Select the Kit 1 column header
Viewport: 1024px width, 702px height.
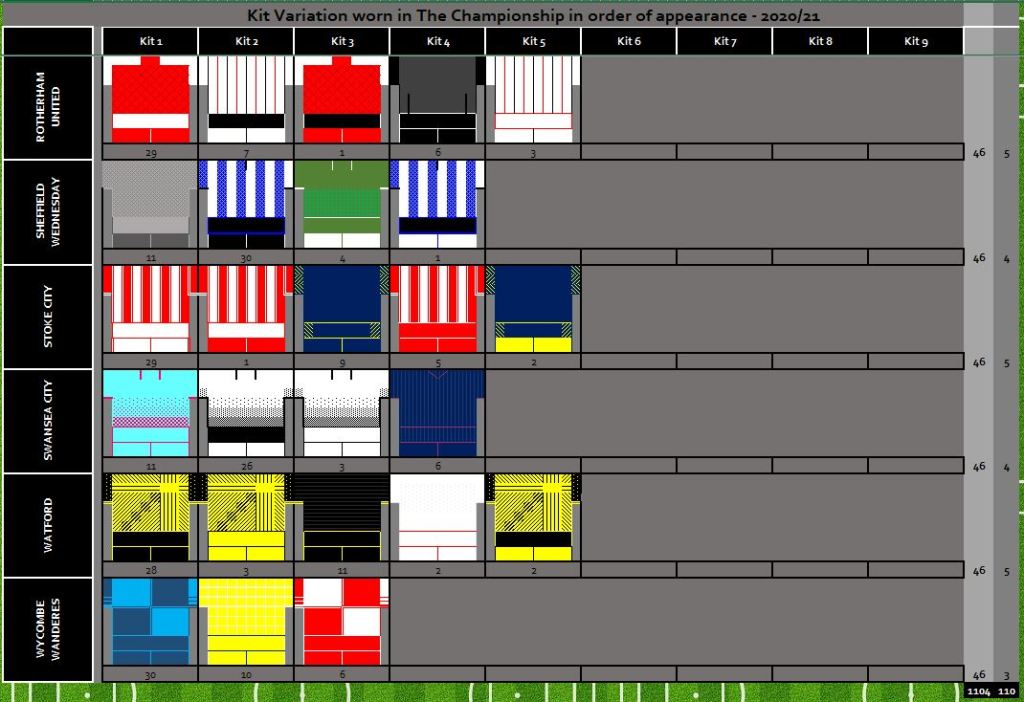(149, 41)
